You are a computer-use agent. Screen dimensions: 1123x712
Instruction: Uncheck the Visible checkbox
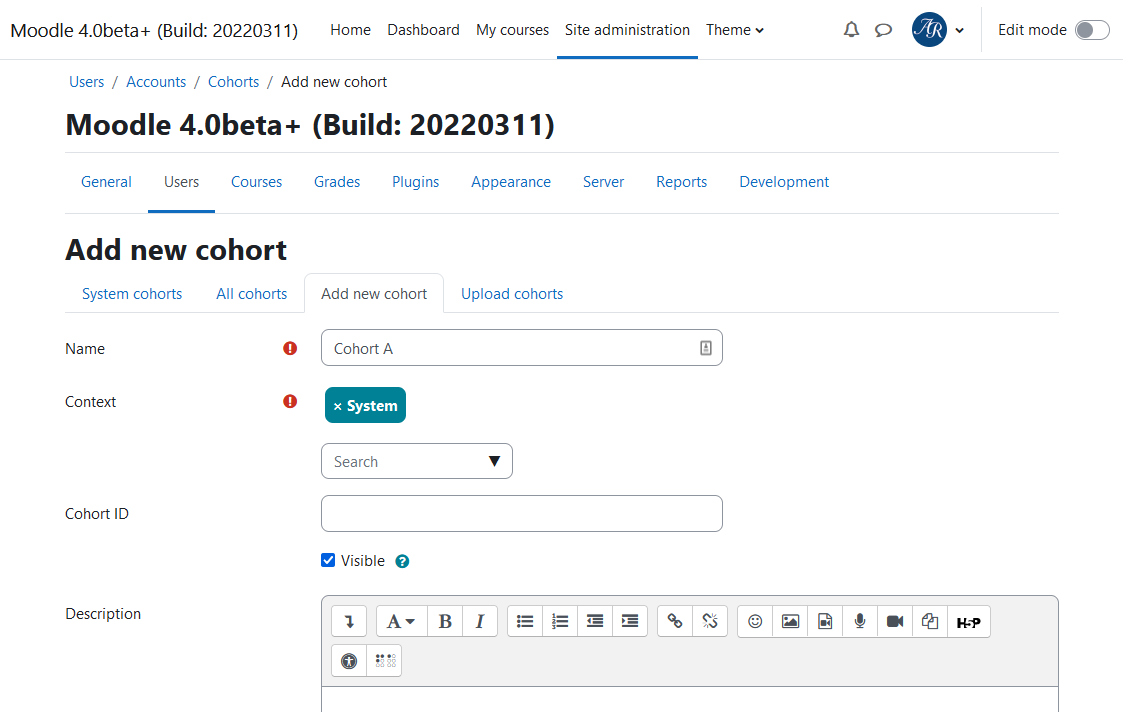pyautogui.click(x=328, y=560)
